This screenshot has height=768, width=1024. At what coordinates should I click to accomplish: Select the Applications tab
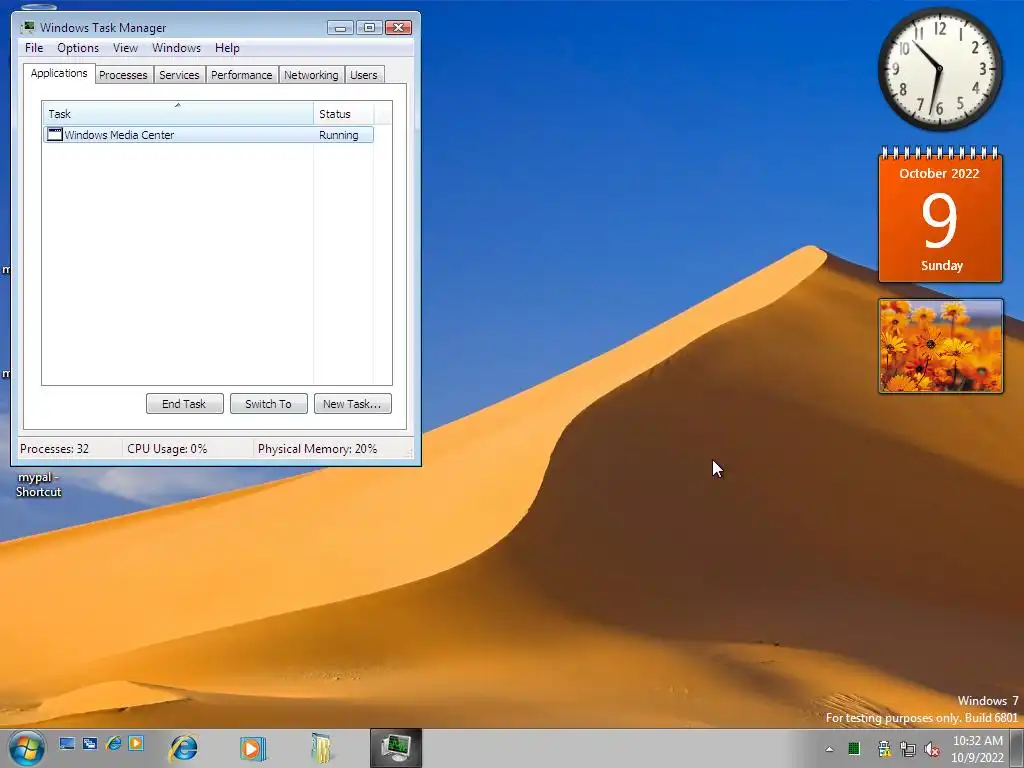[59, 73]
